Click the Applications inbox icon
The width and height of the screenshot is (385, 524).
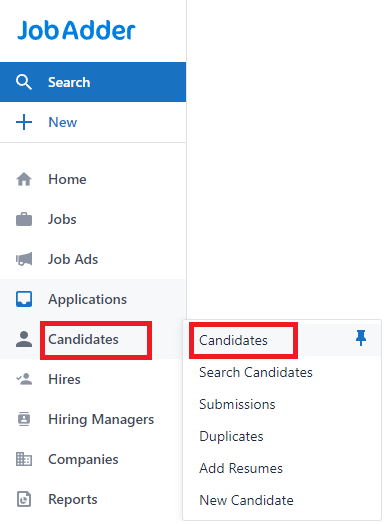coord(24,299)
